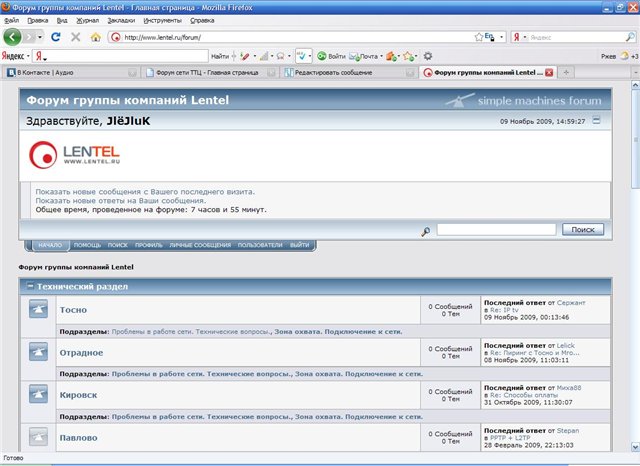Screen dimensions: 640x466
Task: Open Yandex Bar settings gear
Action: [427, 56]
